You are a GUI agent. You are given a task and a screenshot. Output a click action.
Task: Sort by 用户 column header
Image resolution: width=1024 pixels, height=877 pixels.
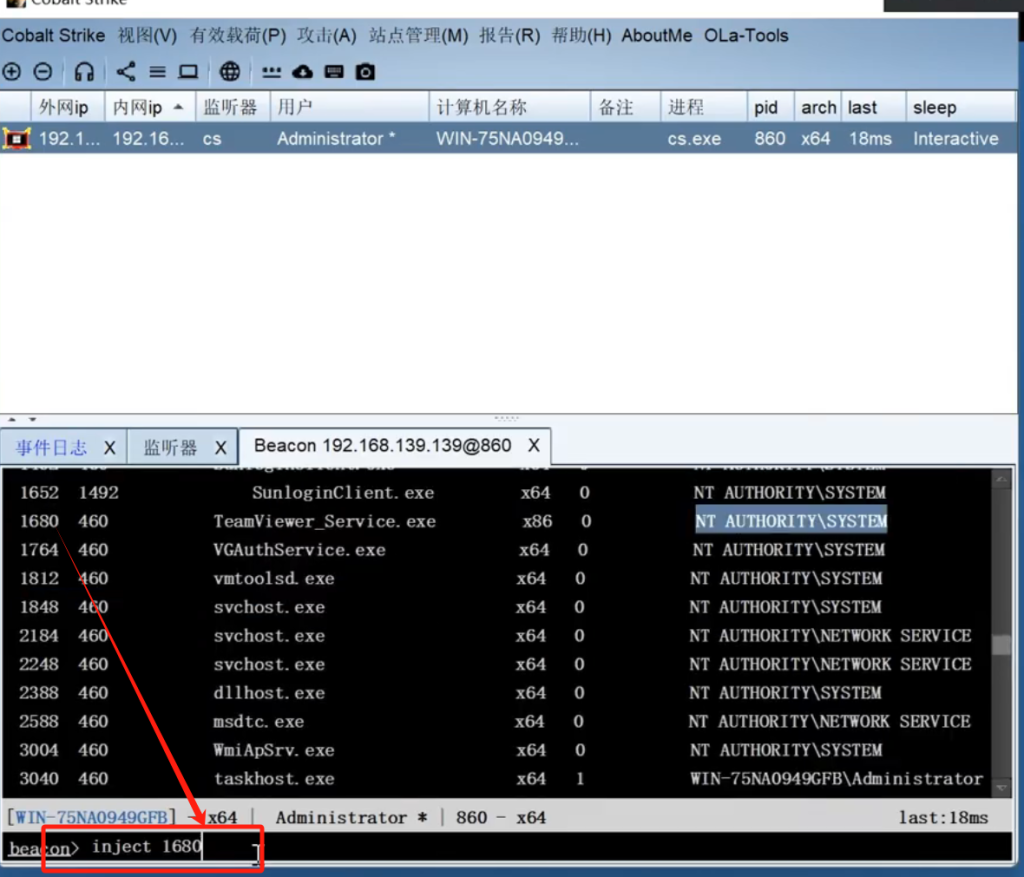[349, 107]
